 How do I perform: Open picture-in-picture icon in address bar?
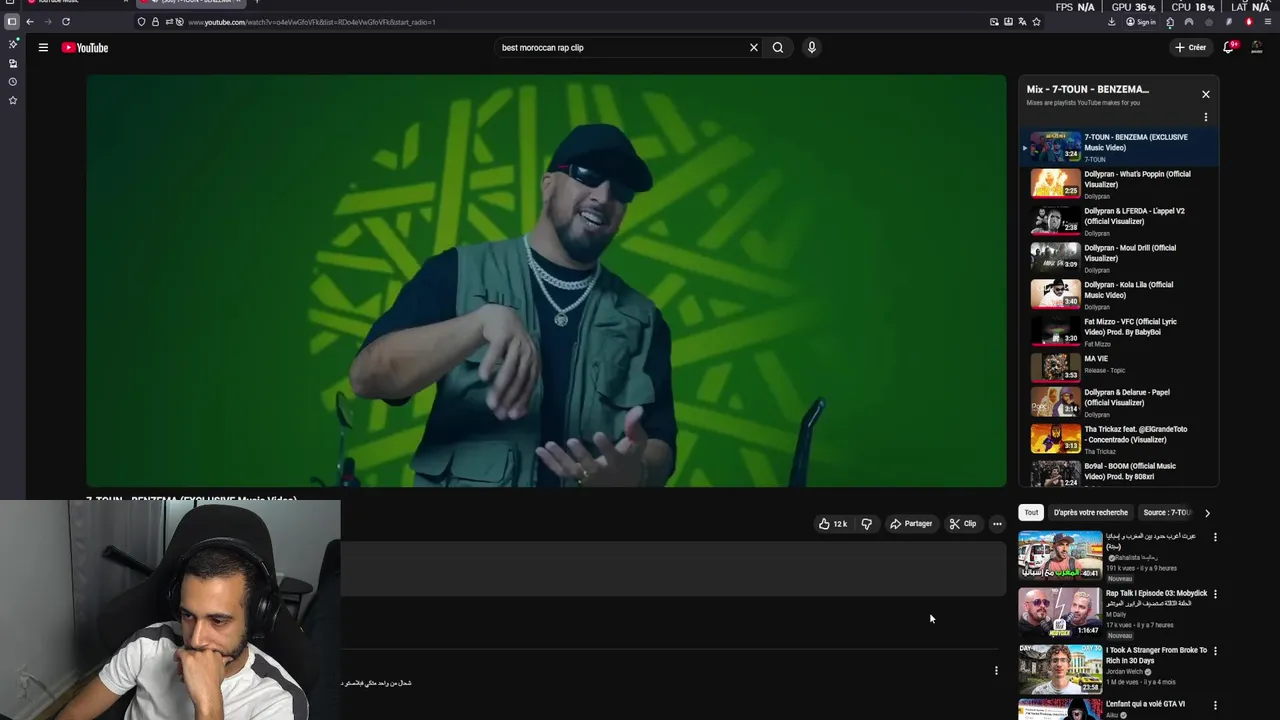pyautogui.click(x=994, y=22)
